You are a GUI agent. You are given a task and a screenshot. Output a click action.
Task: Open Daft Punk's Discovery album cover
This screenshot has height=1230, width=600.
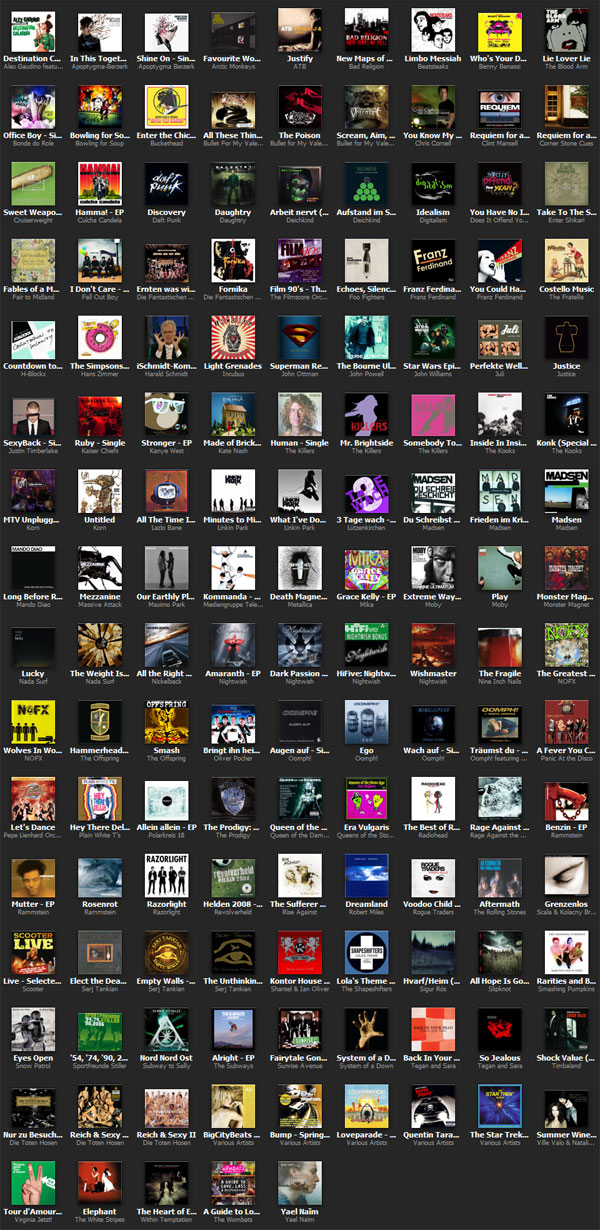coord(166,183)
